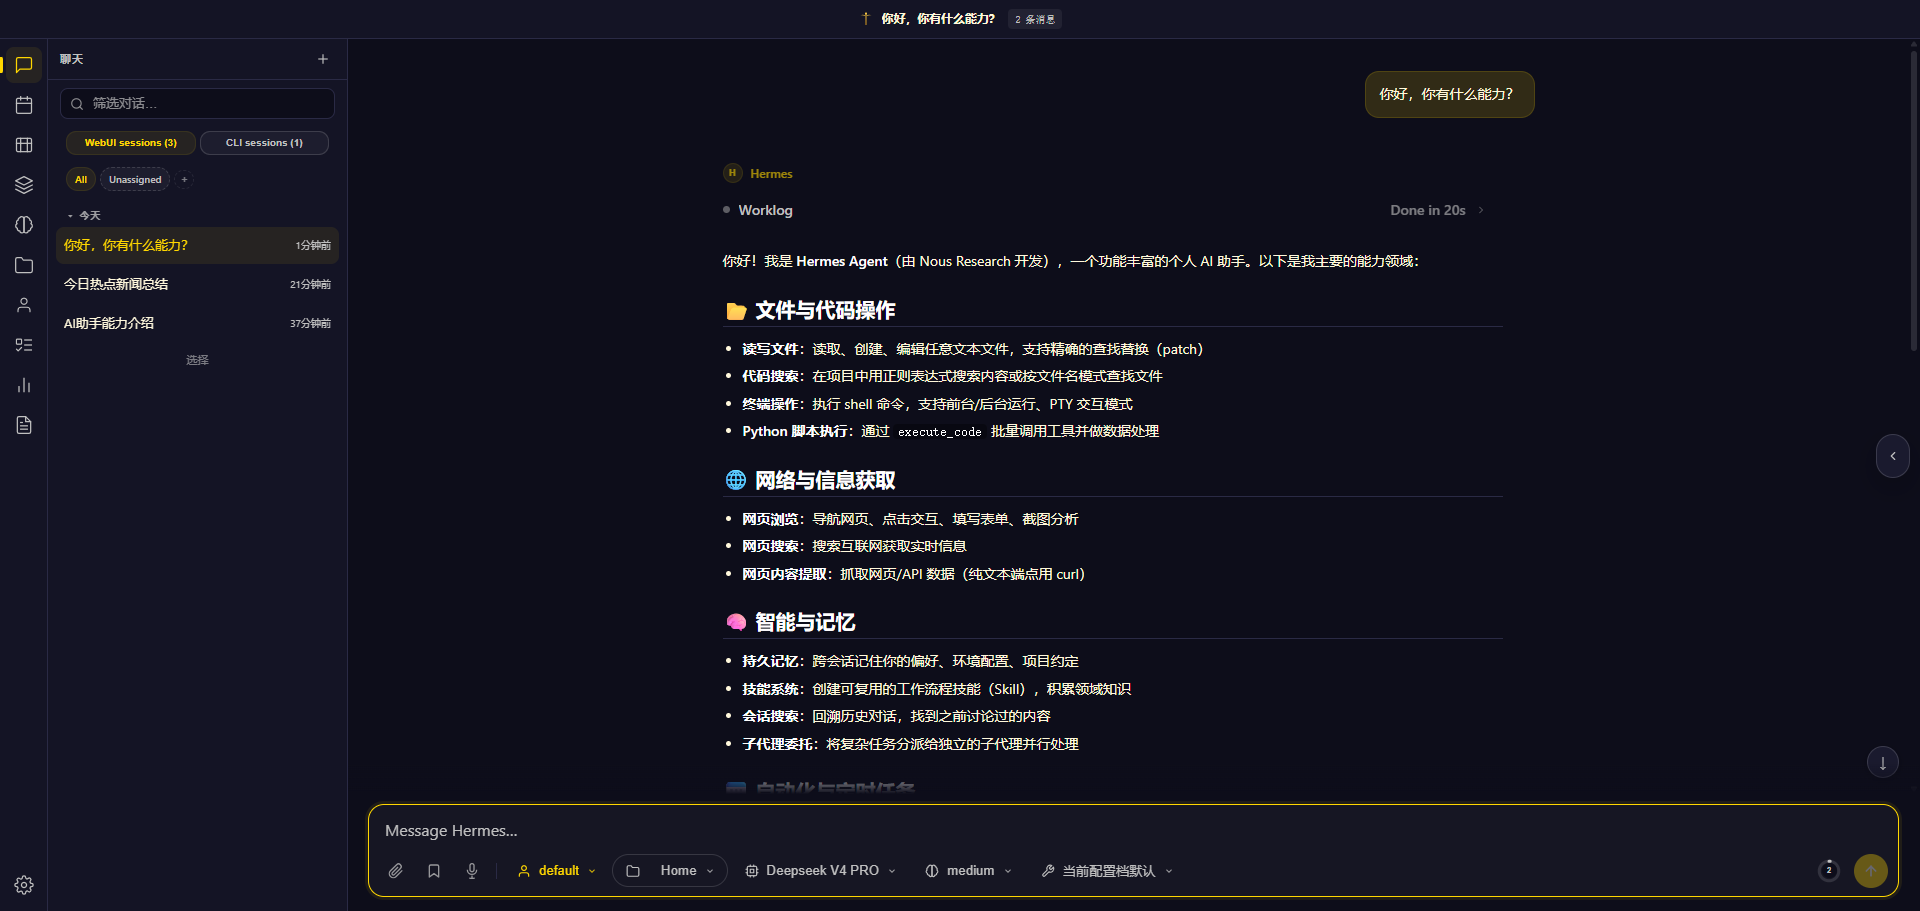Click the 持久记忆 bullet line

(910, 661)
